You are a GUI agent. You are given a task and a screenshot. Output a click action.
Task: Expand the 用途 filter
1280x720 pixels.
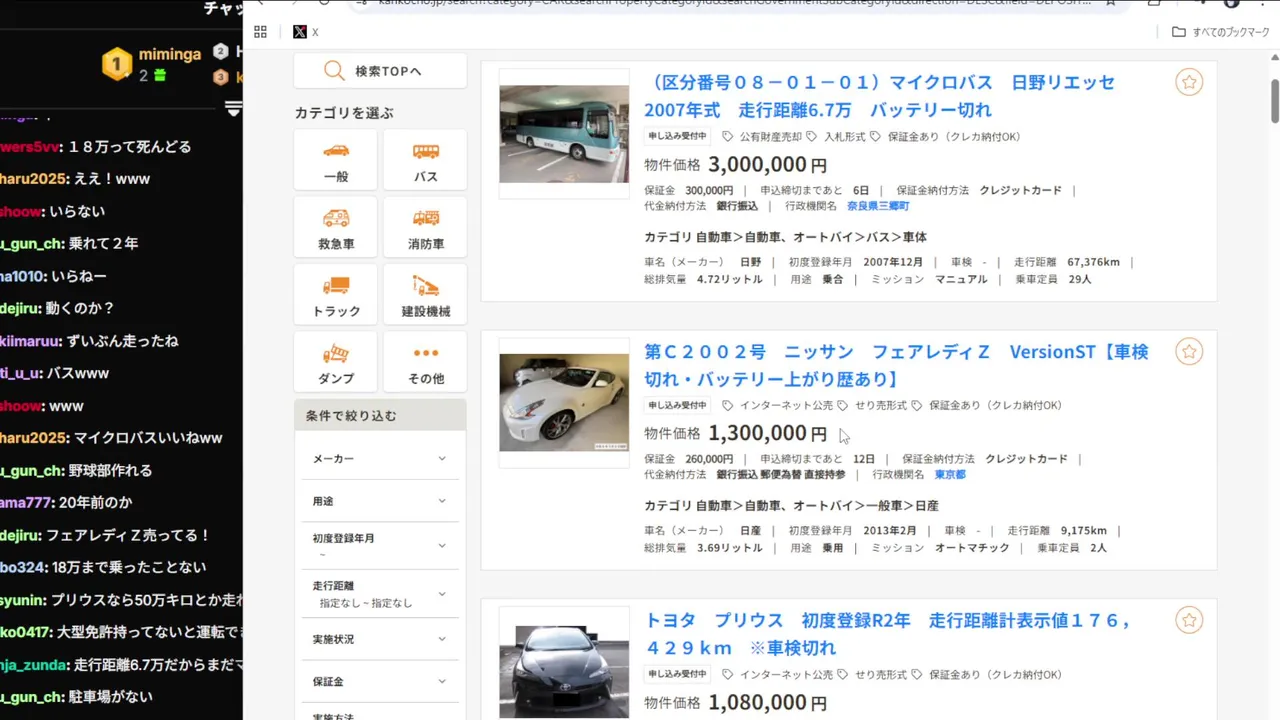380,501
